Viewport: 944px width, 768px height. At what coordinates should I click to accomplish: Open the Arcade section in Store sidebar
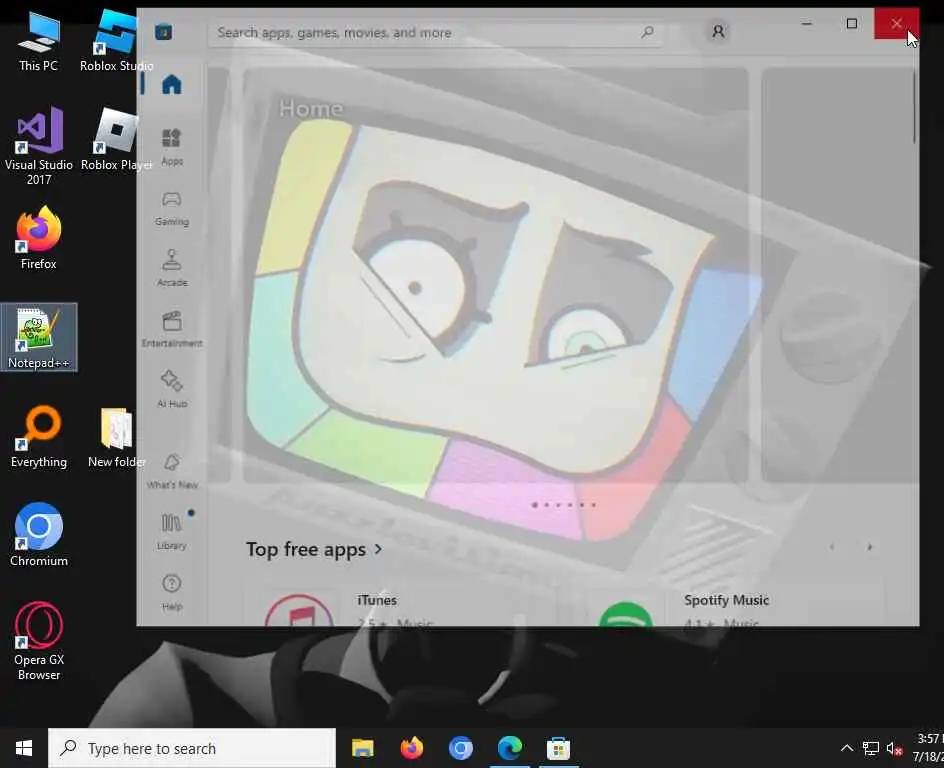point(172,268)
